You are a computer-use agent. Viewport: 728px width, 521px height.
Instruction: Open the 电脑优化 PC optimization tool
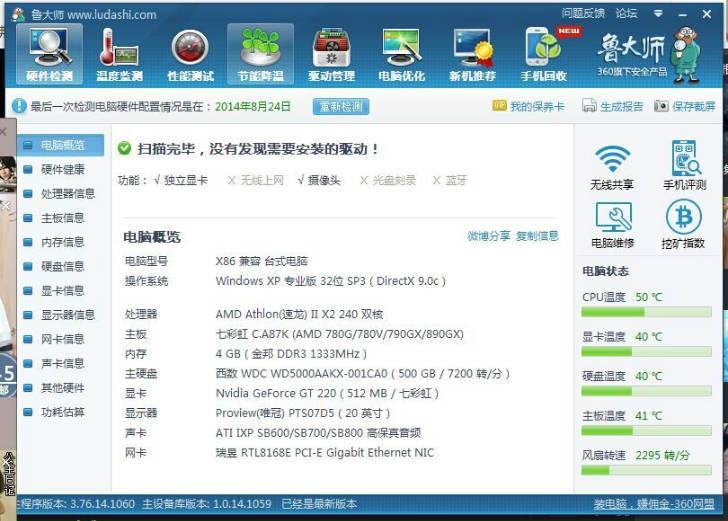click(401, 55)
